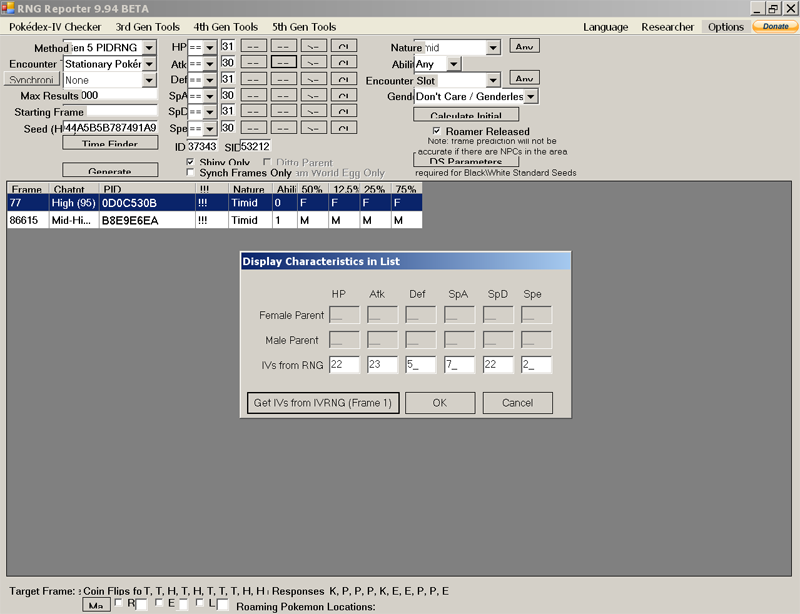Uncheck the Roamer Released checkbox
The image size is (800, 614).
[x=436, y=131]
